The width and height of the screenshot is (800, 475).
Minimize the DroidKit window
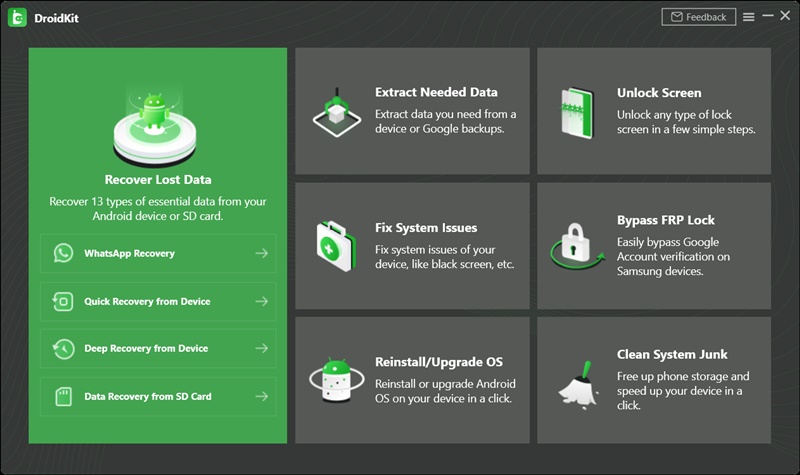tap(768, 16)
